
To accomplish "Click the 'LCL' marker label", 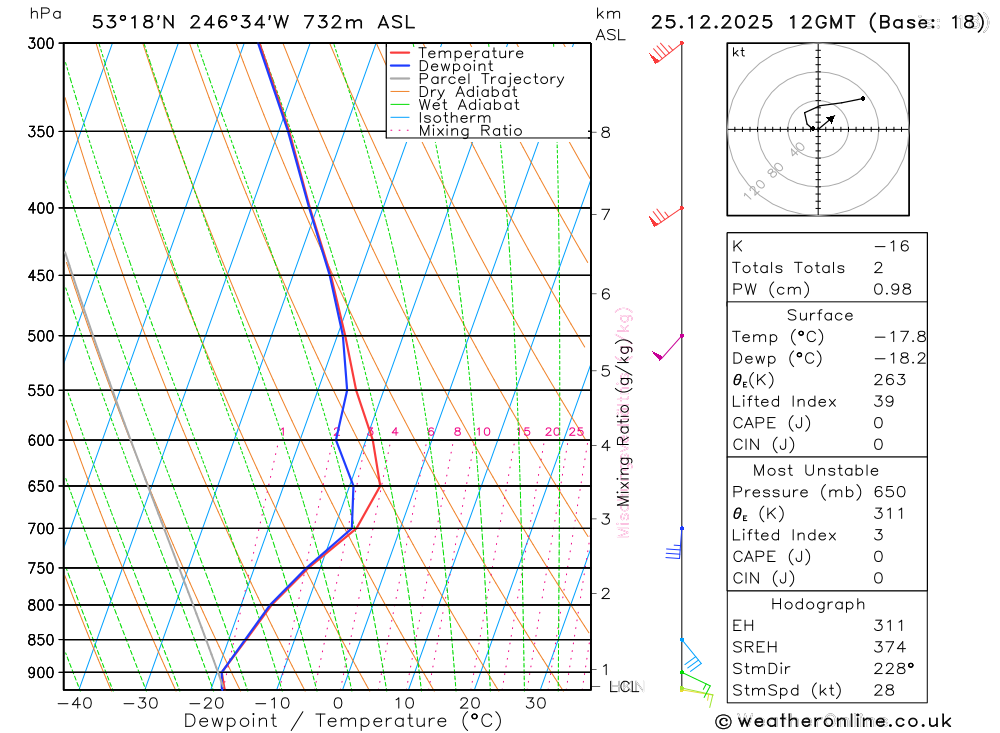I will (624, 687).
